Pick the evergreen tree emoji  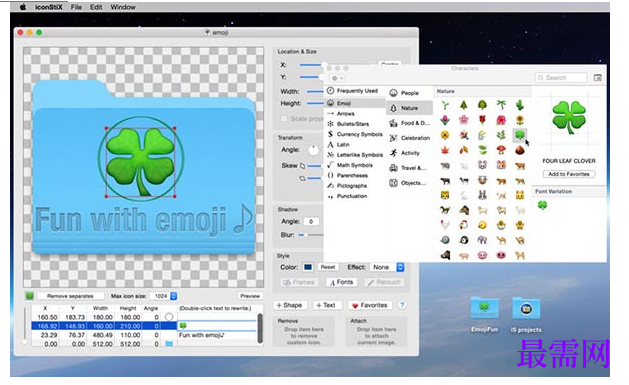click(464, 105)
